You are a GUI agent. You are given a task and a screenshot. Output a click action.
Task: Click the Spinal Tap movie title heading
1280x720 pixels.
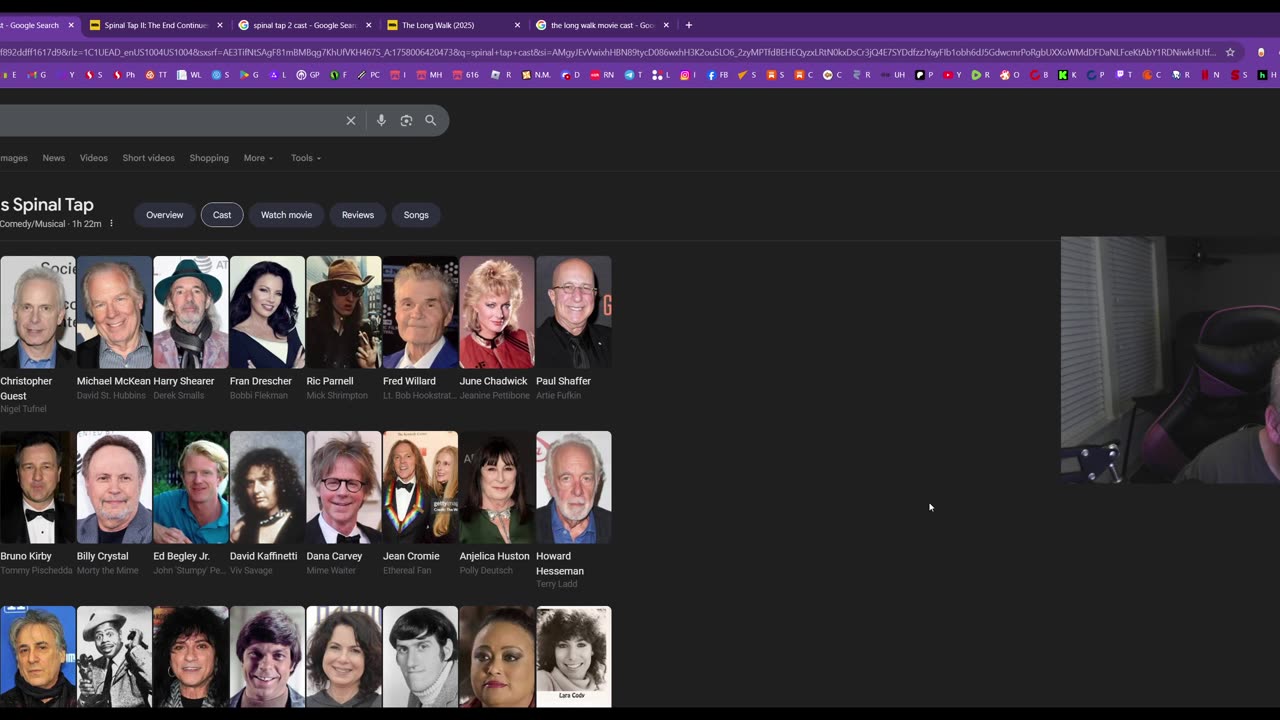tap(47, 205)
